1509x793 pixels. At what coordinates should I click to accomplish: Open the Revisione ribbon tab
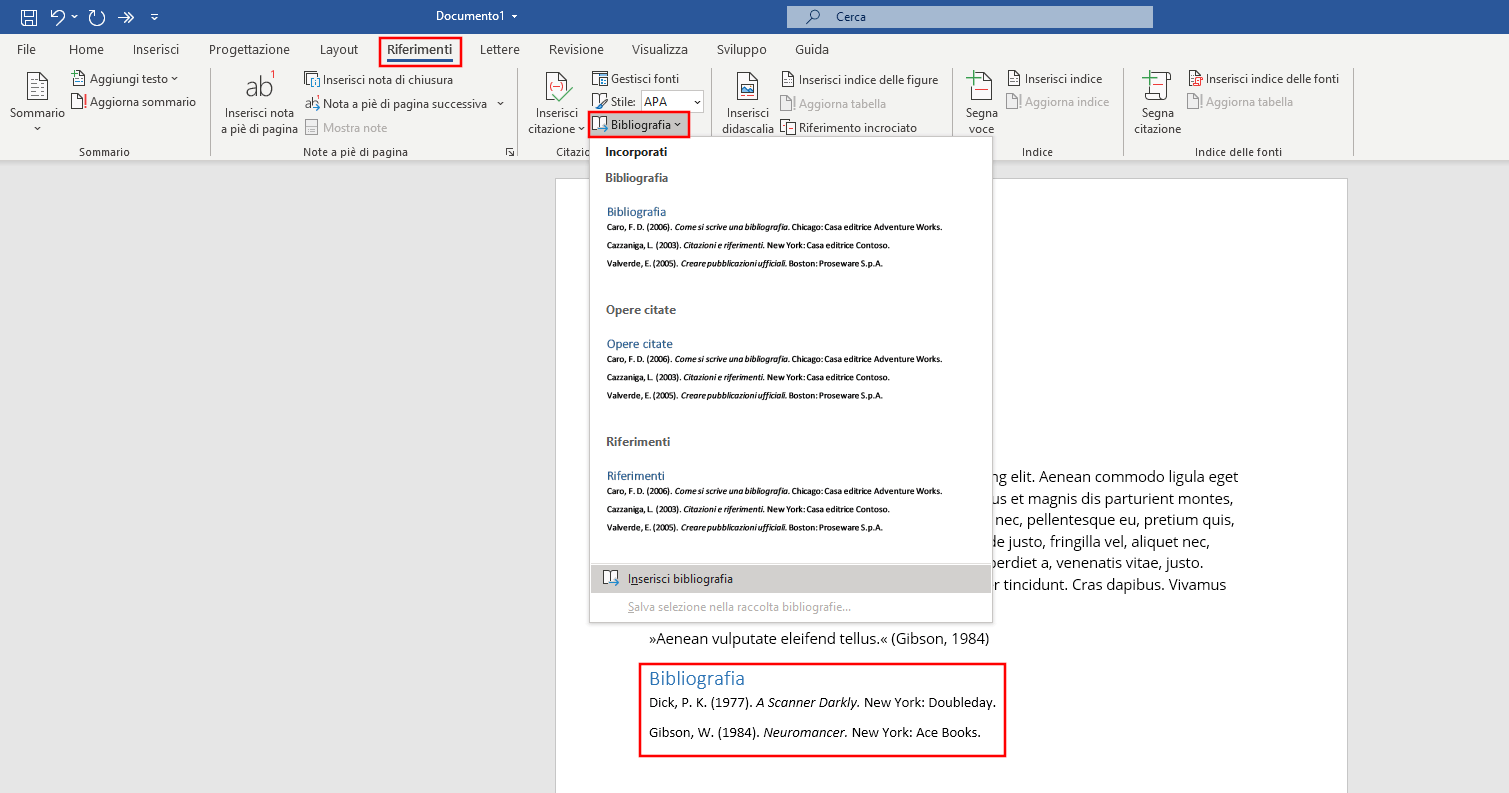tap(576, 50)
